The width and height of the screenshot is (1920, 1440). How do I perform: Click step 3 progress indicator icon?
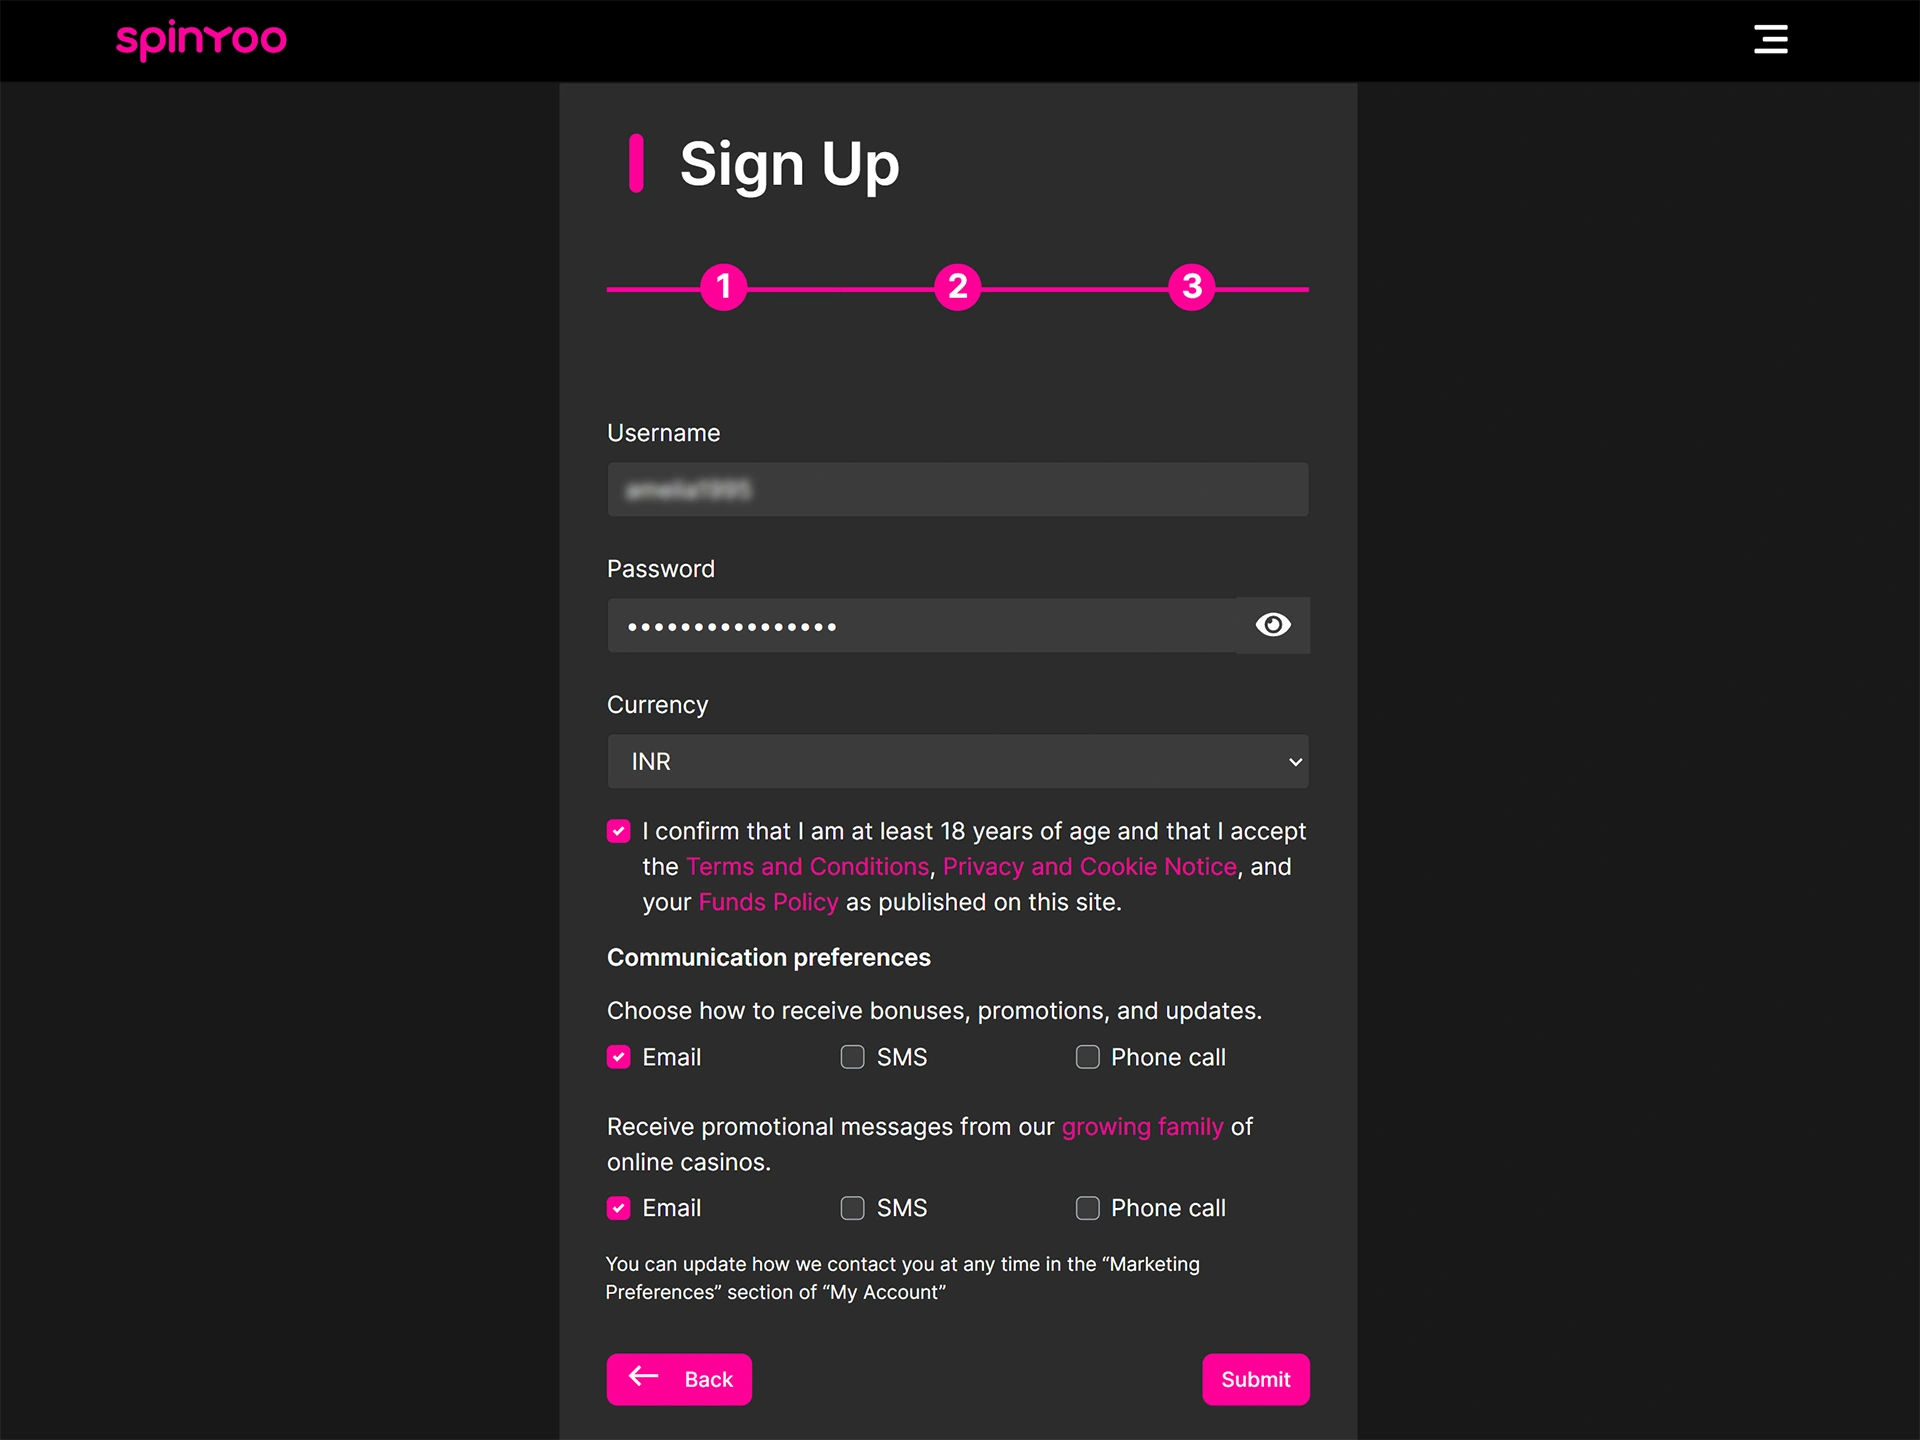(x=1193, y=286)
